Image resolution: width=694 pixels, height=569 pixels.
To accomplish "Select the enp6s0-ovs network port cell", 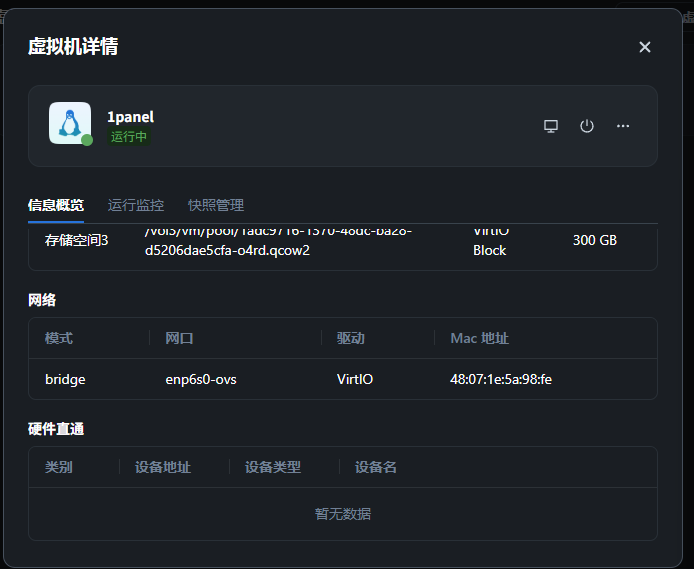I will [201, 379].
